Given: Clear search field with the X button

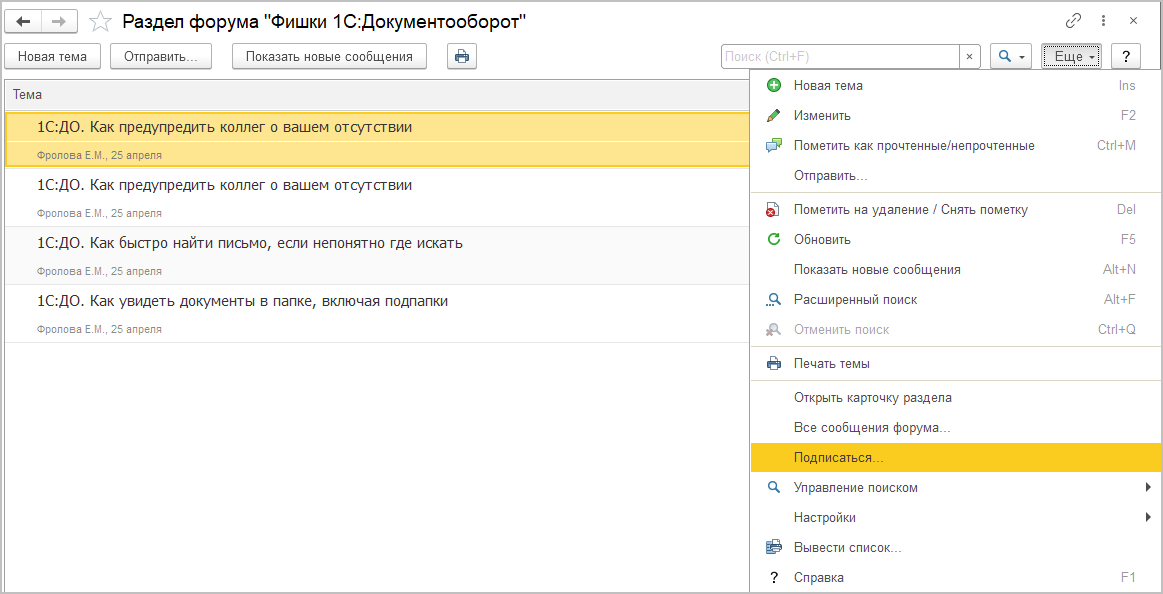Looking at the screenshot, I should pyautogui.click(x=969, y=57).
